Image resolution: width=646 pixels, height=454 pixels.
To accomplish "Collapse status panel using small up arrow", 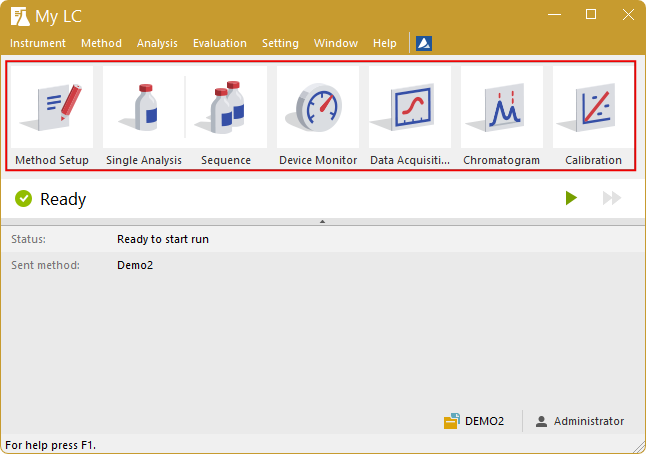I will click(323, 222).
